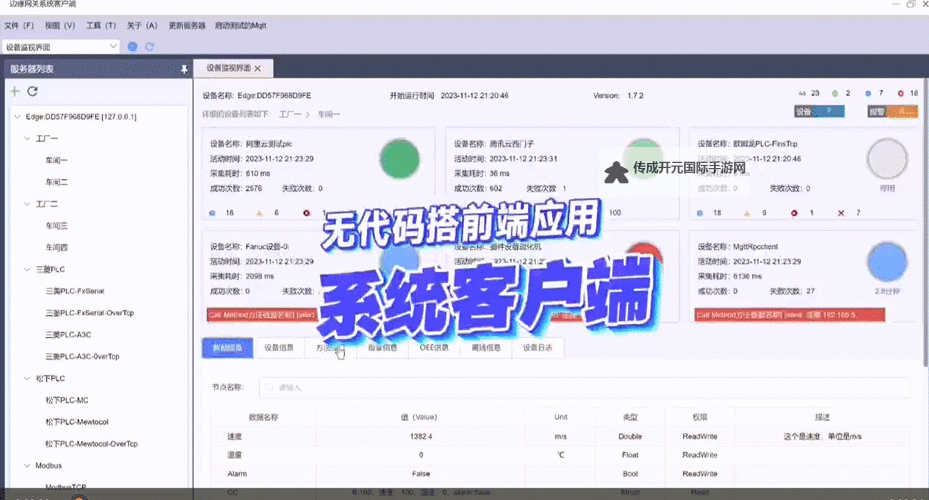
Task: Select 车间一 in the server tree
Action: coord(56,161)
